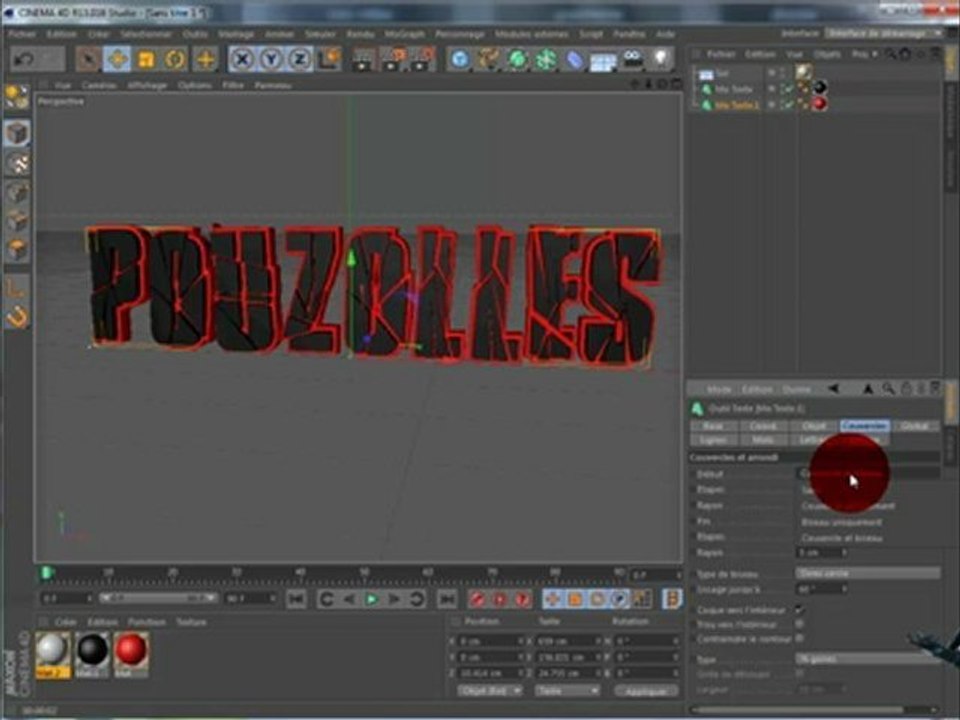Open render to picture viewer icon

394,59
